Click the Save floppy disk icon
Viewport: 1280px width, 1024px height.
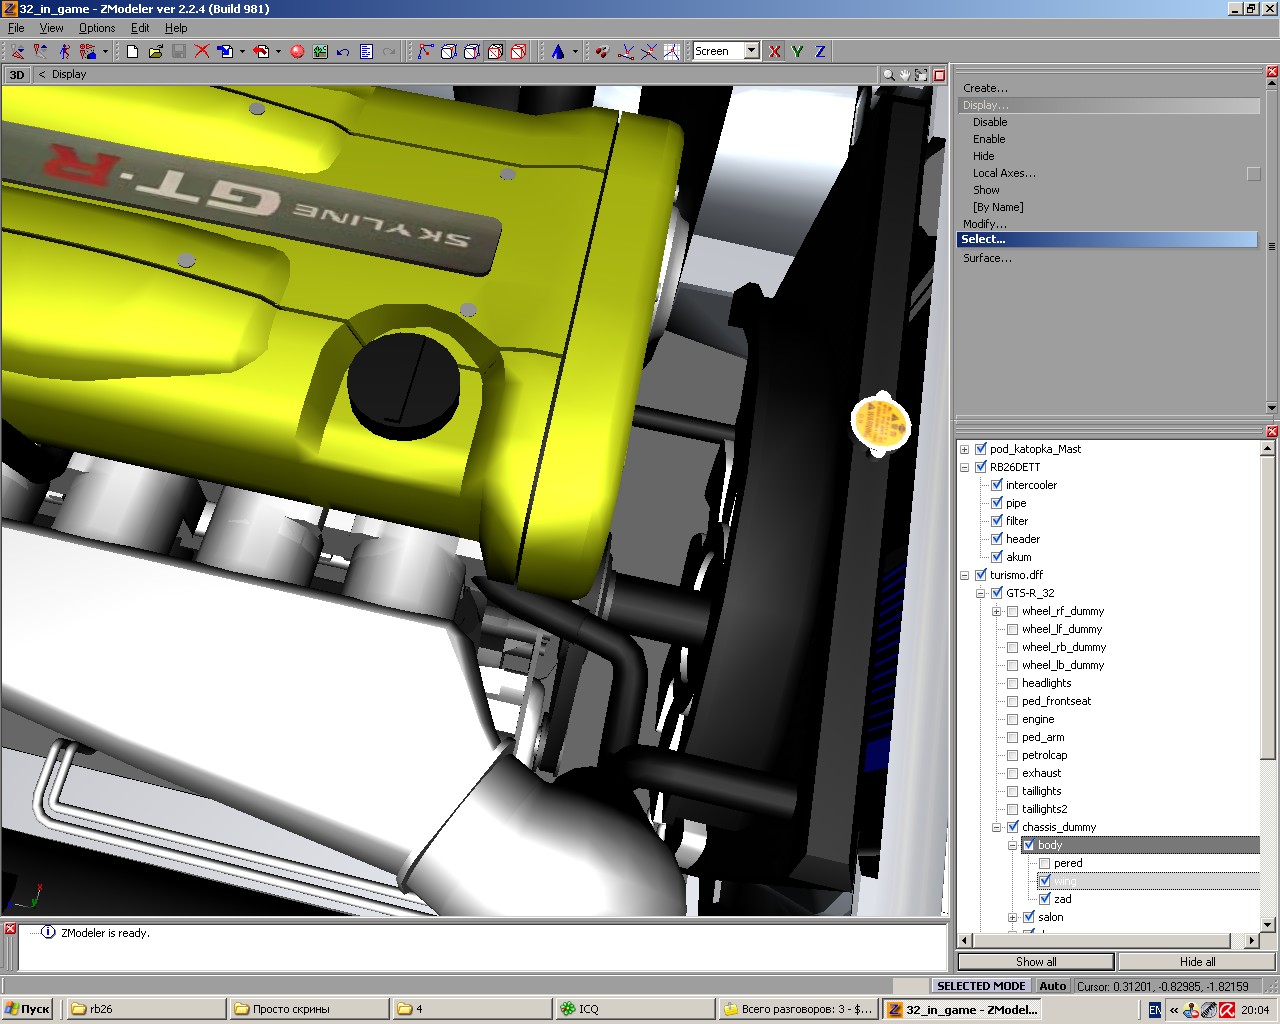coord(179,51)
